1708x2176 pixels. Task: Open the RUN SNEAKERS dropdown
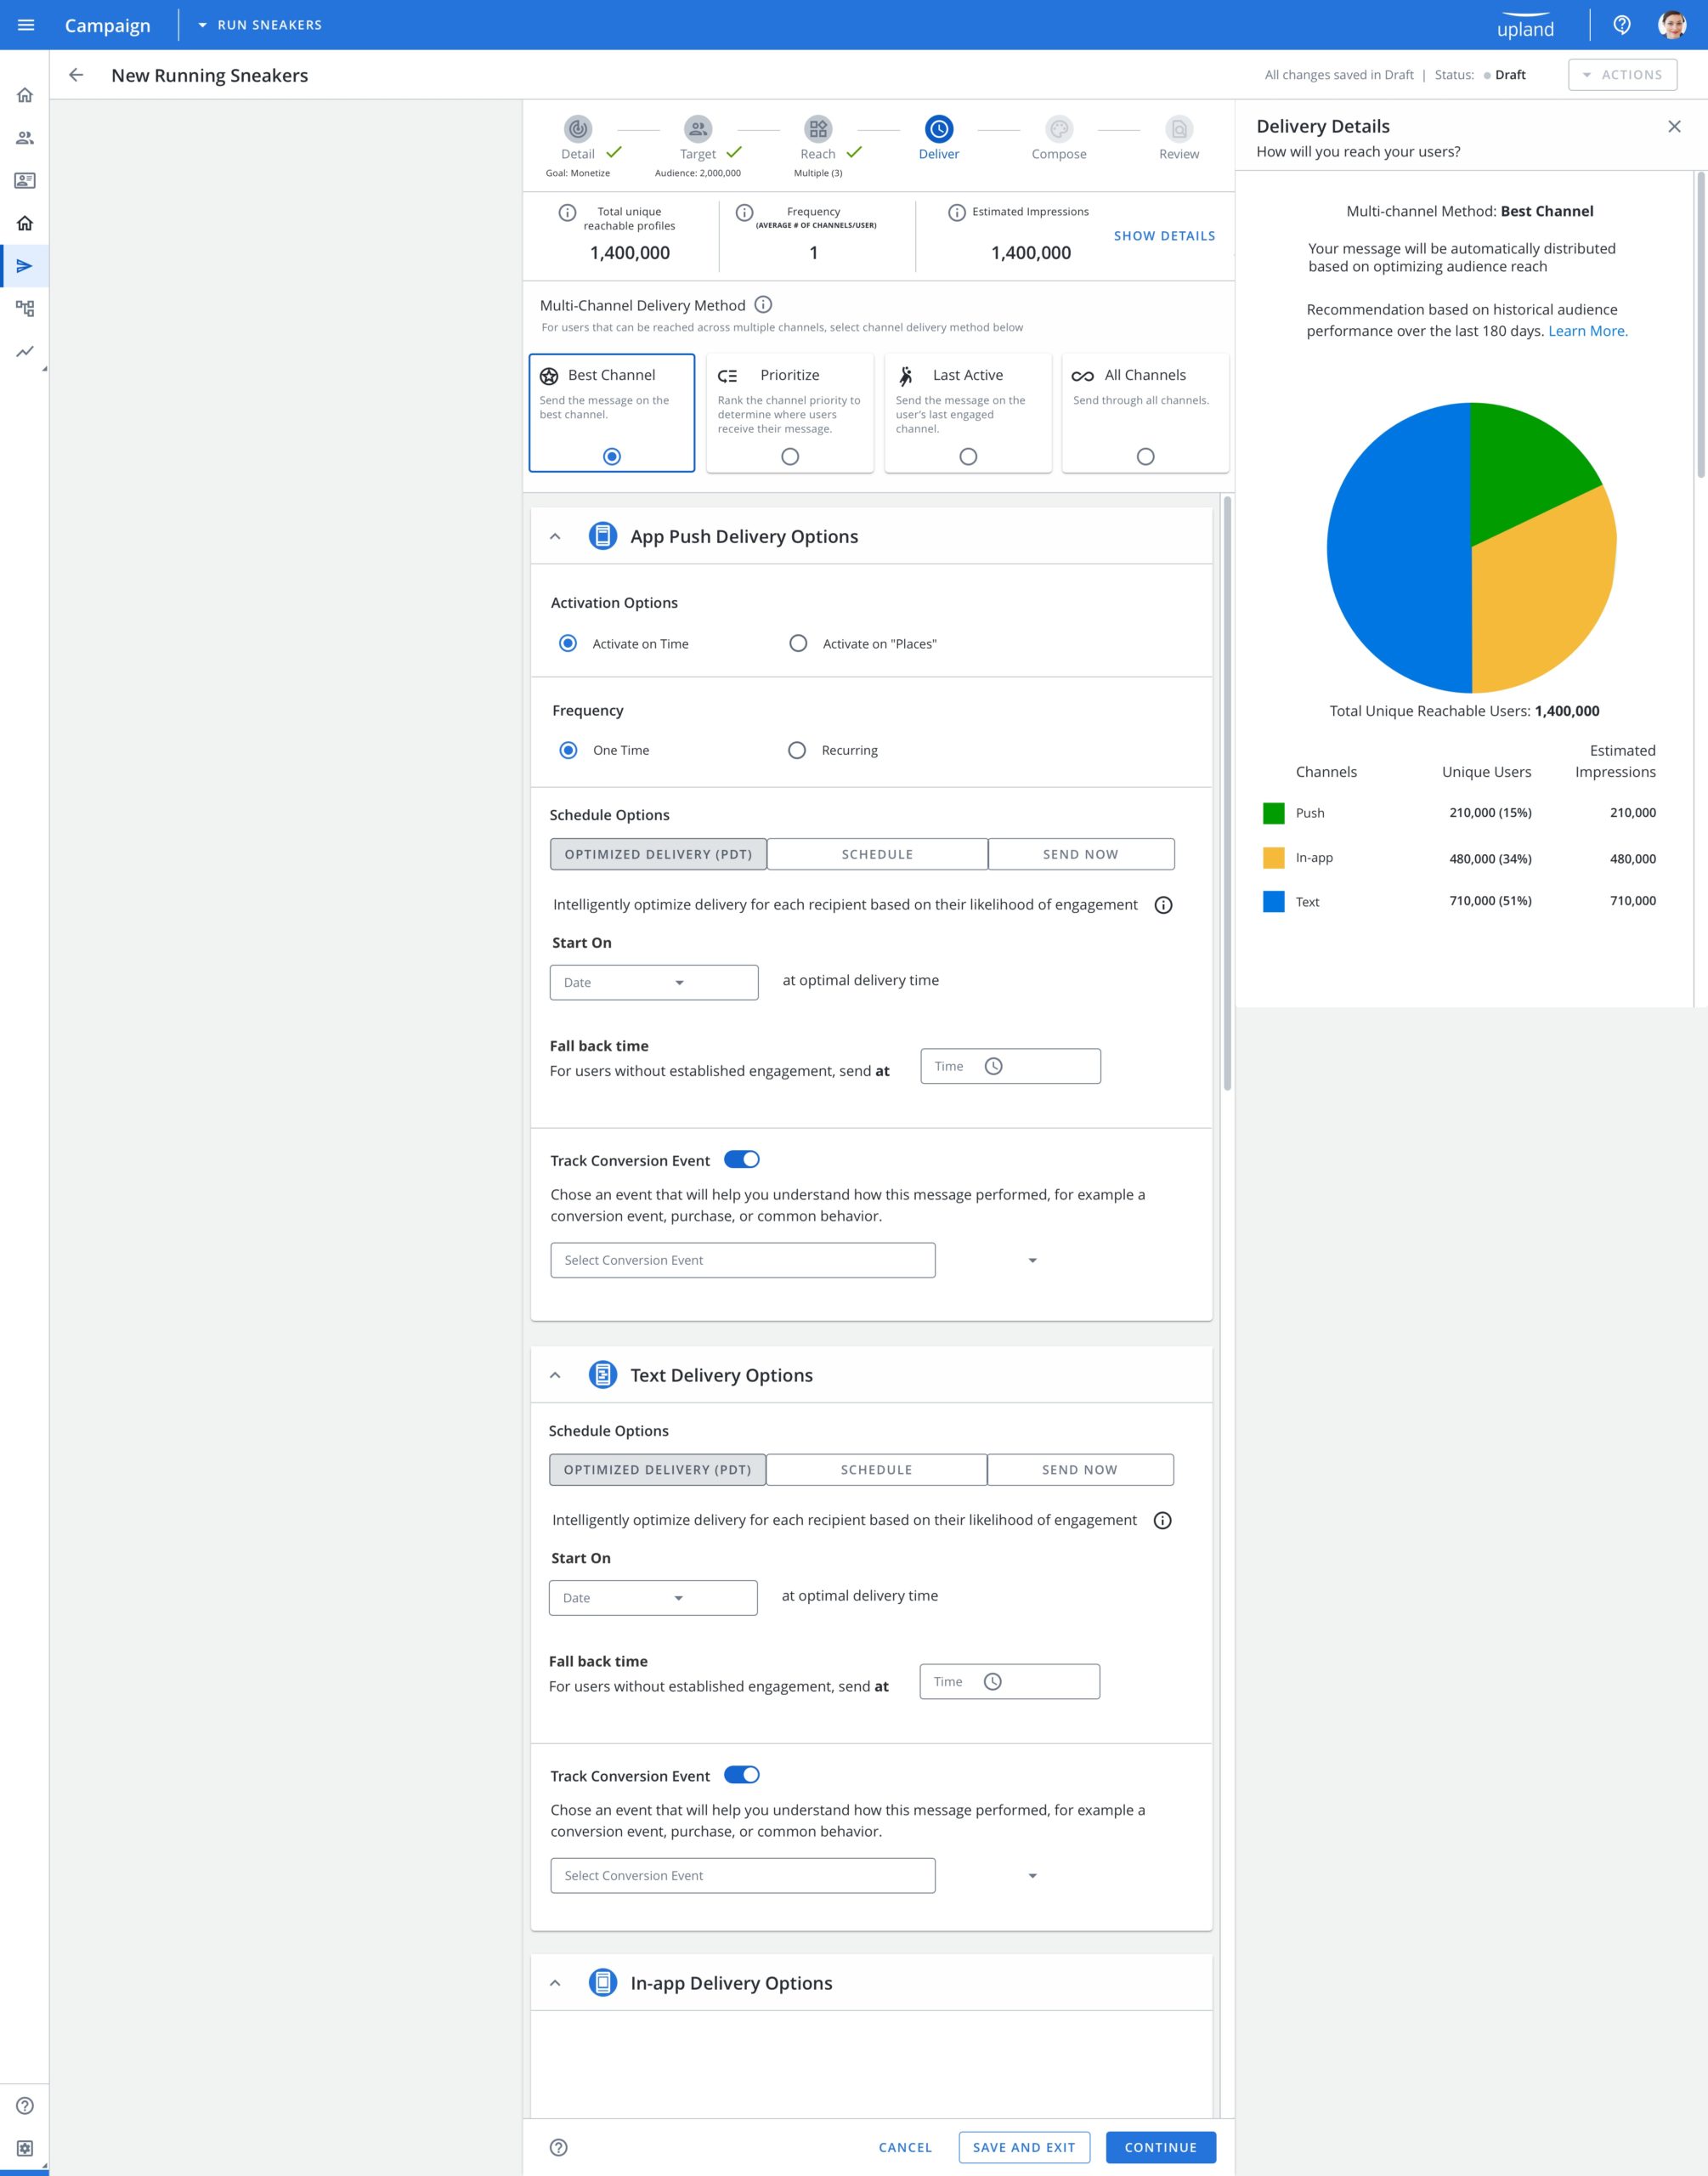click(260, 25)
